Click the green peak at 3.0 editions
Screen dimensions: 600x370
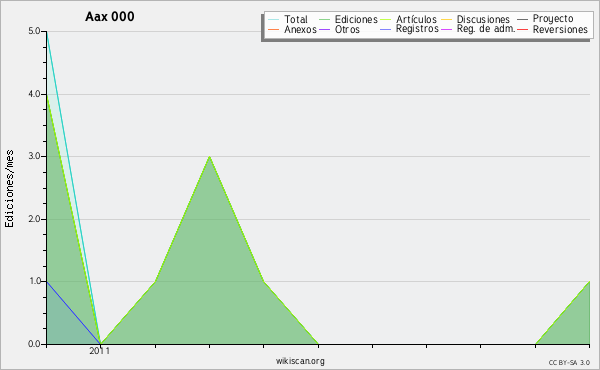coord(209,157)
